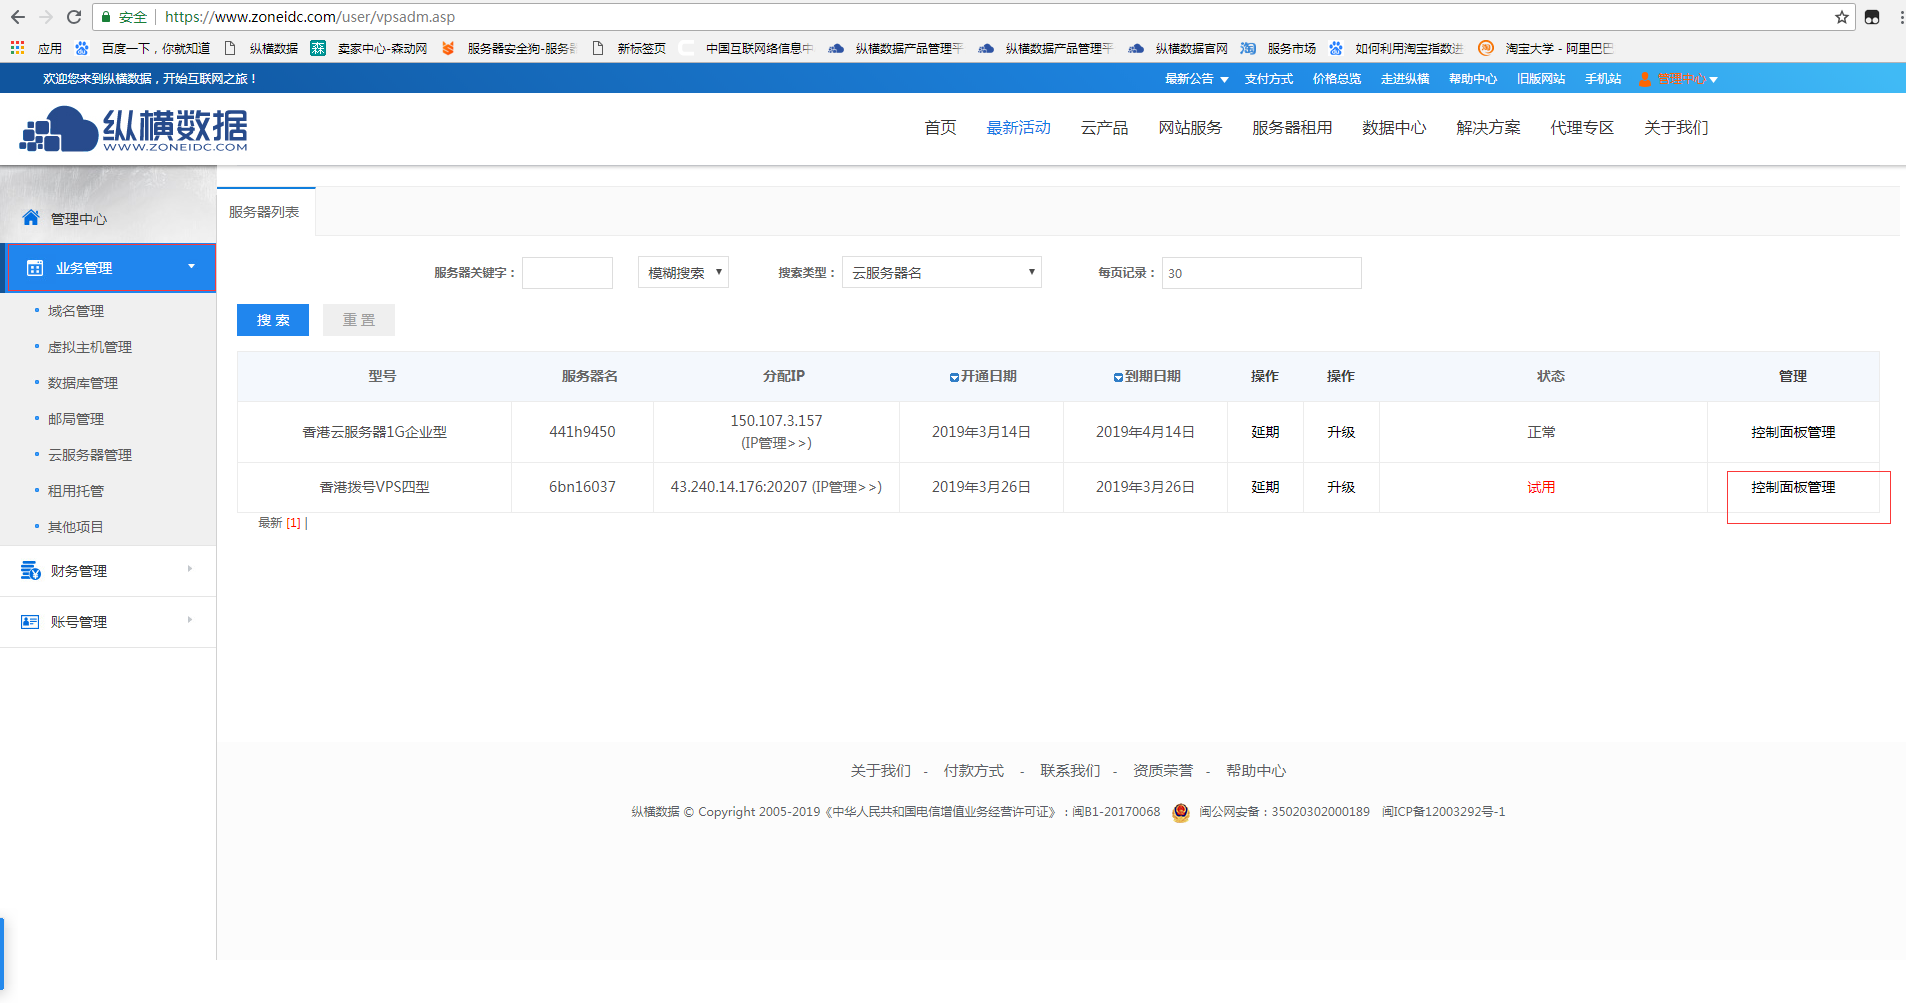1906x1003 pixels.
Task: Open 数据库管理 in the sidebar
Action: (83, 383)
